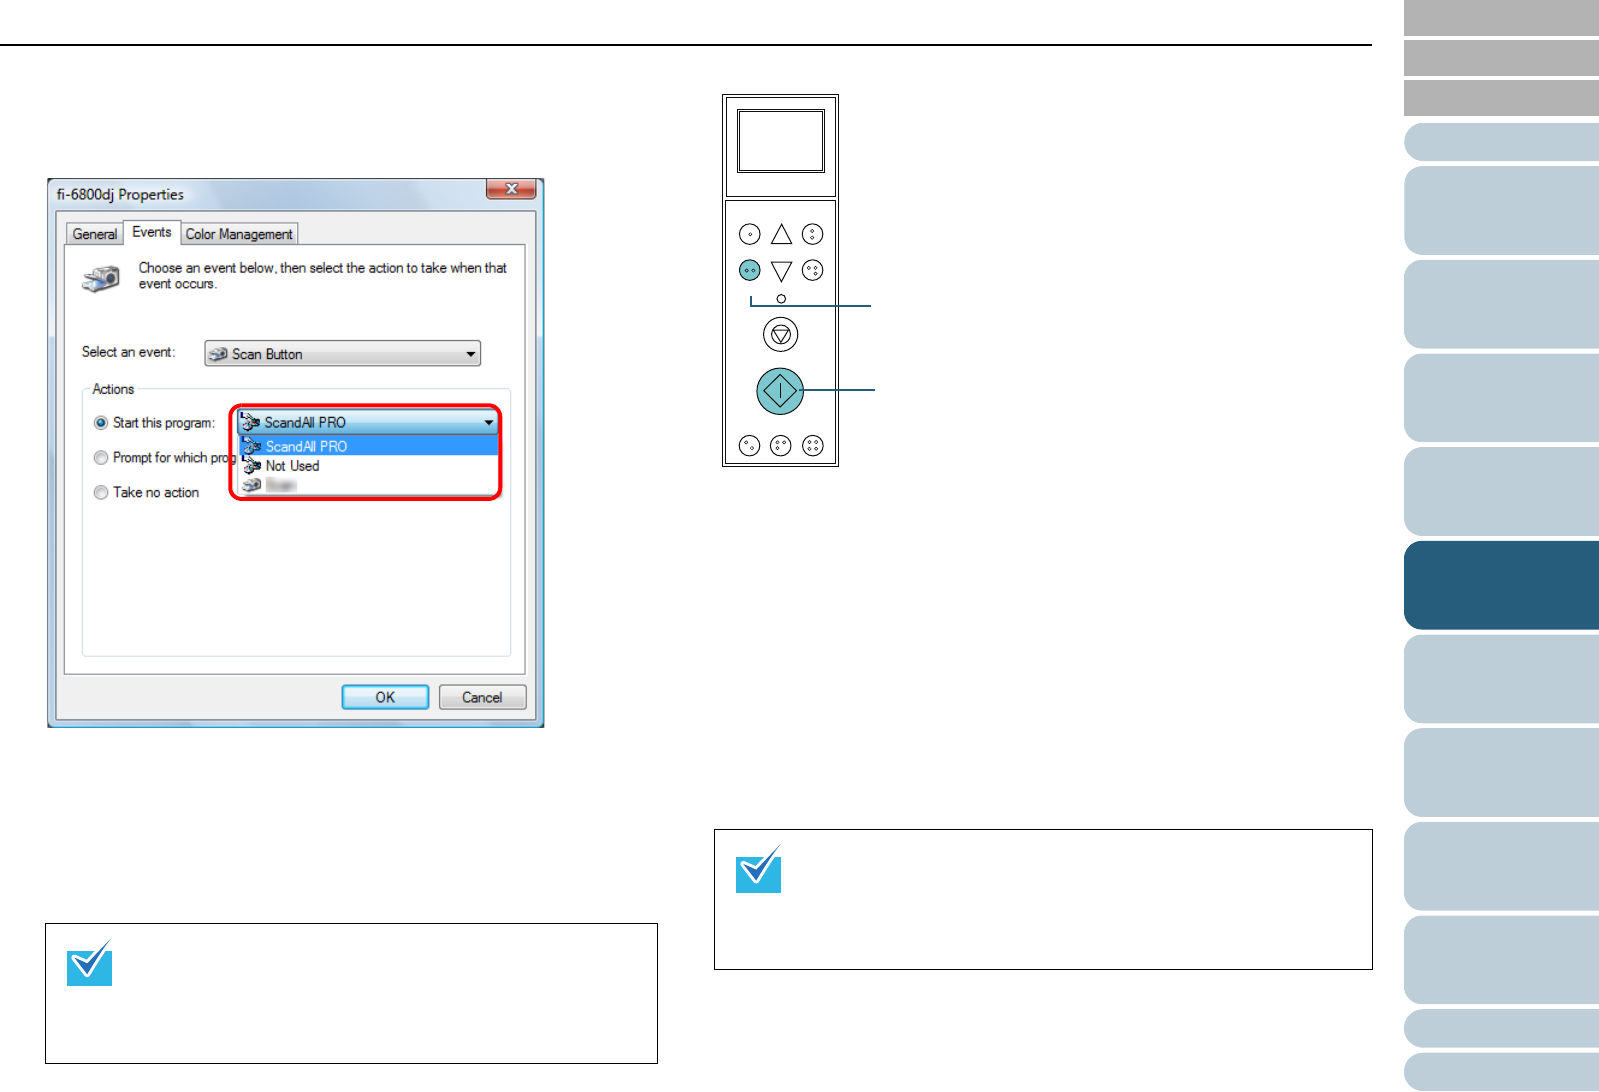This screenshot has width=1599, height=1092.
Task: Click the blue checkmark hint icon, lower left
Action: pyautogui.click(x=89, y=963)
